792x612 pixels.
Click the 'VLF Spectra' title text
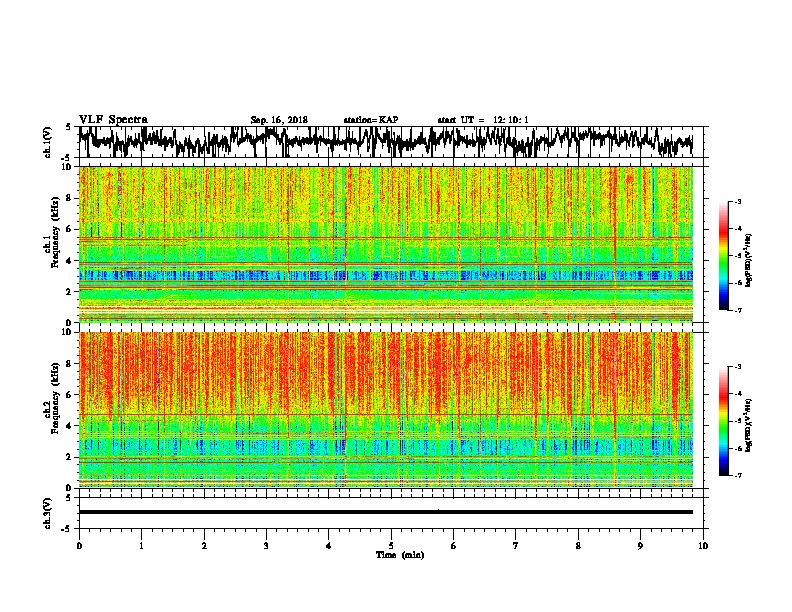113,120
